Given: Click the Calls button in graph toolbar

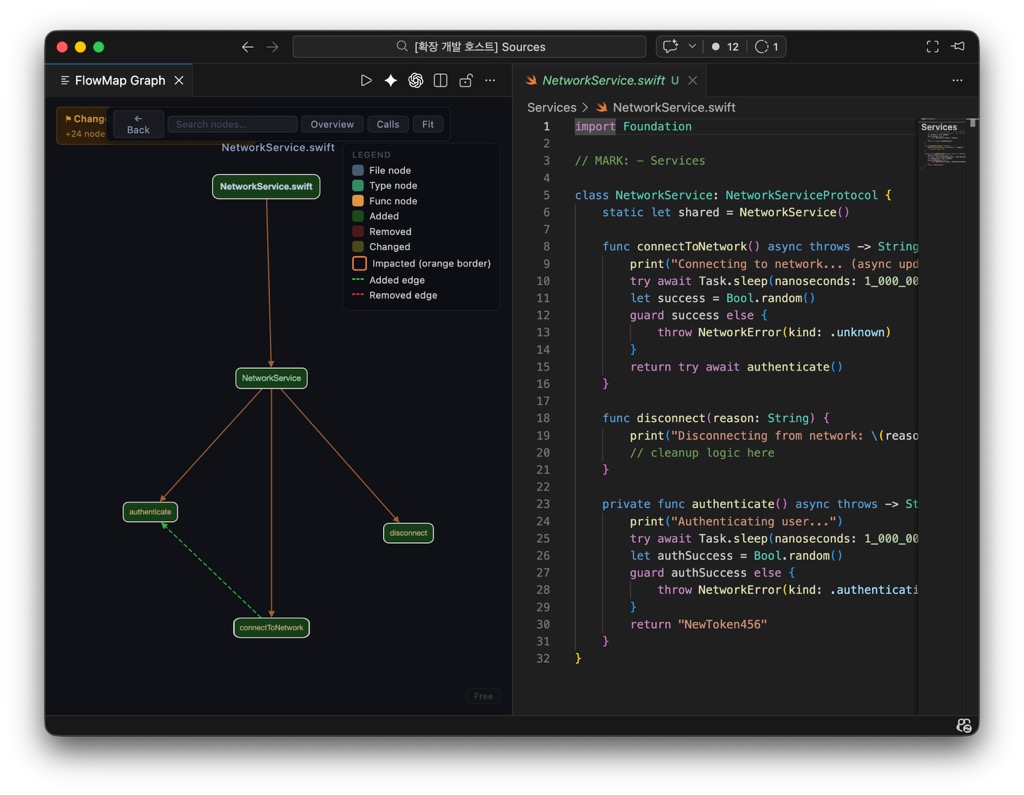Looking at the screenshot, I should [387, 124].
